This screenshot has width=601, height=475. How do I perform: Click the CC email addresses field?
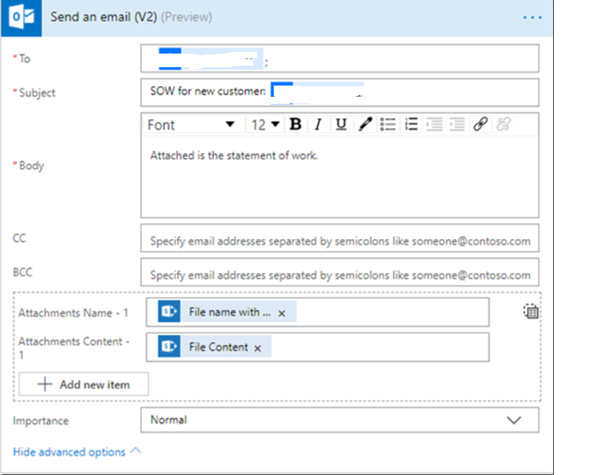(340, 238)
